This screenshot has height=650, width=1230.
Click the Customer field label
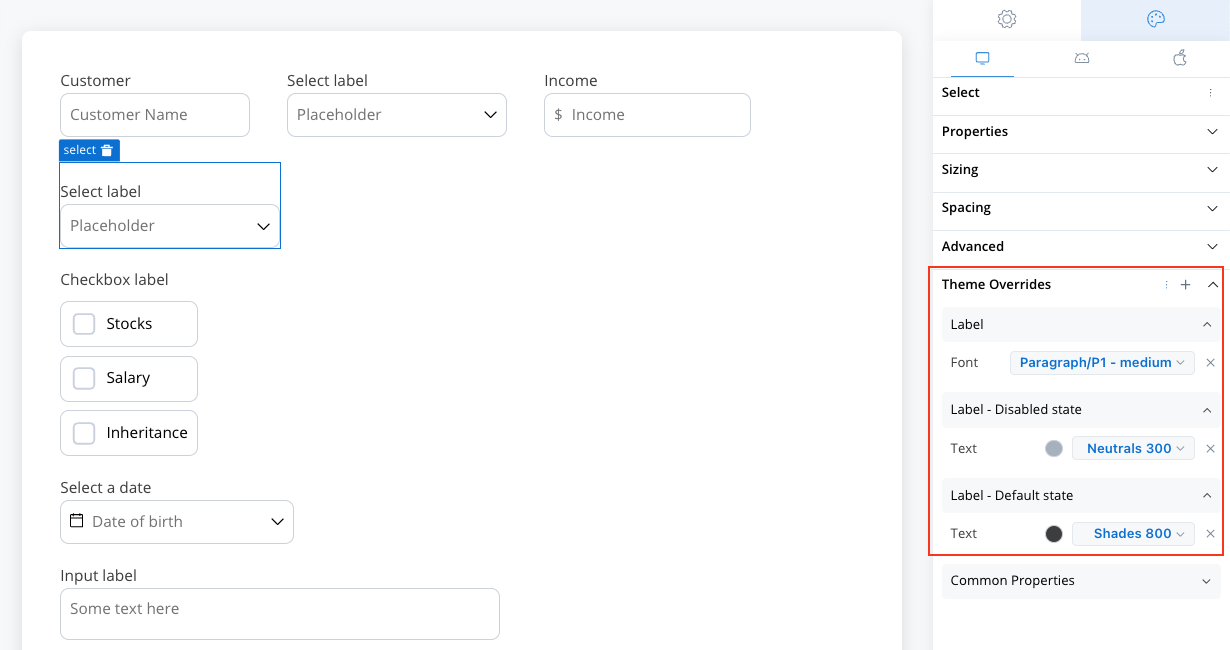[95, 81]
